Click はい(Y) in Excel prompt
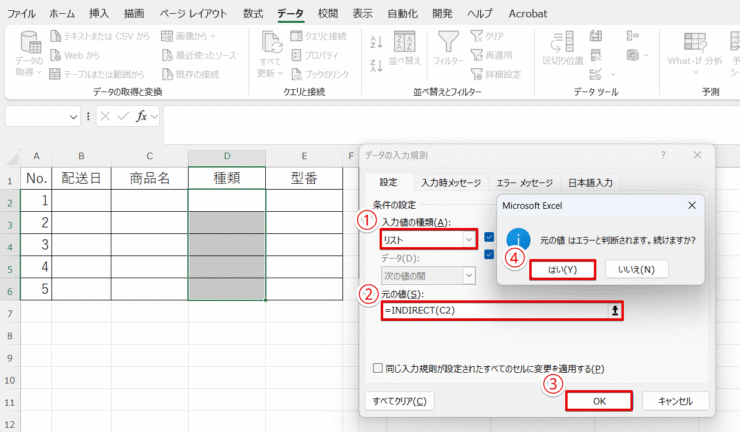 563,270
